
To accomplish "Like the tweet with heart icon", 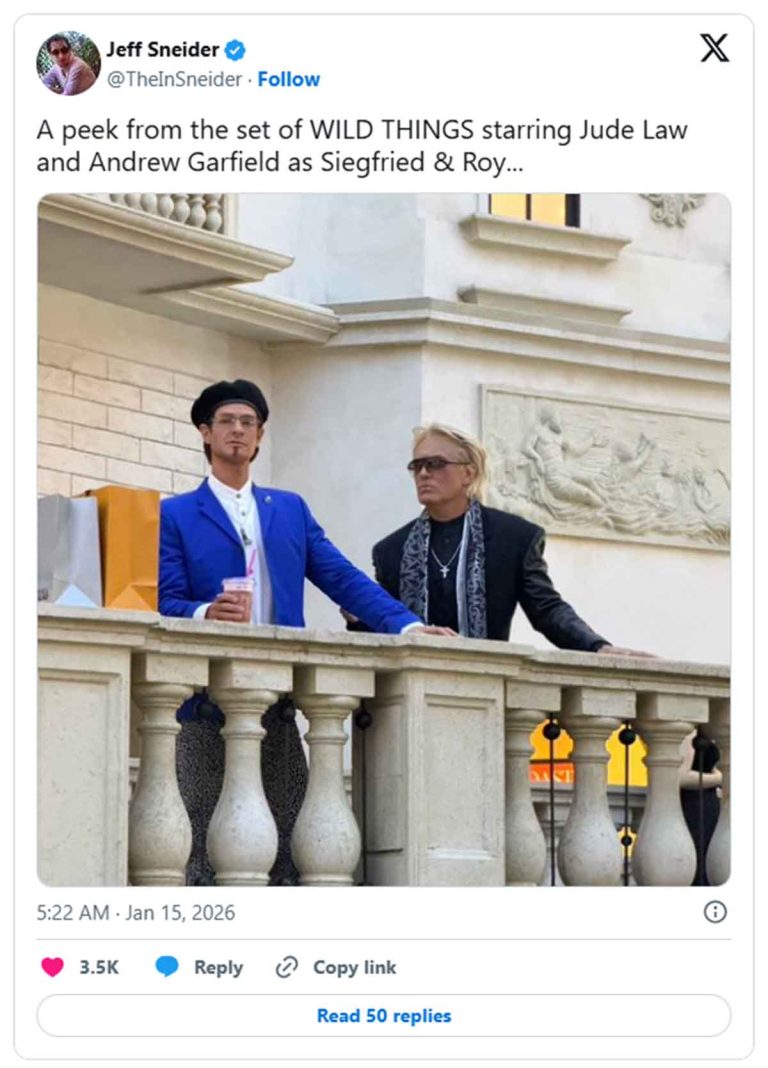I will coord(52,967).
